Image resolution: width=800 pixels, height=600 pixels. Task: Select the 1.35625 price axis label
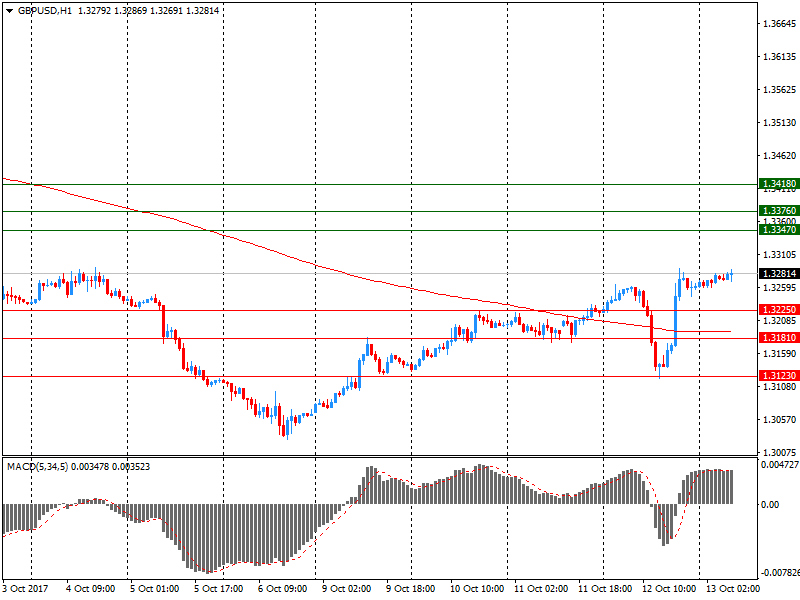click(x=780, y=90)
